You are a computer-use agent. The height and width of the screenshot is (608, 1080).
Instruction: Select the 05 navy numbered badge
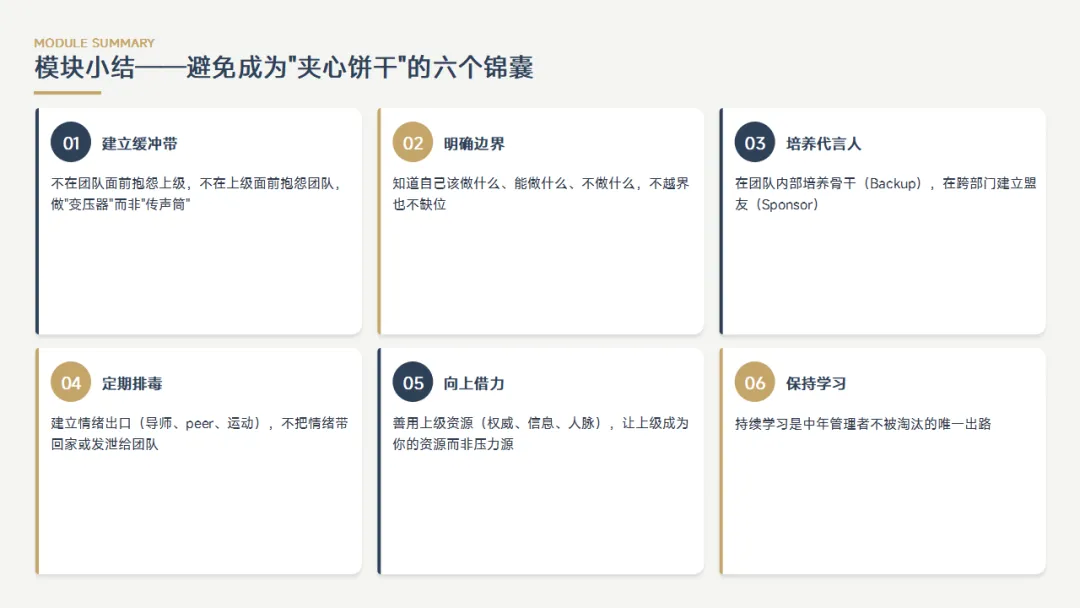pos(413,382)
